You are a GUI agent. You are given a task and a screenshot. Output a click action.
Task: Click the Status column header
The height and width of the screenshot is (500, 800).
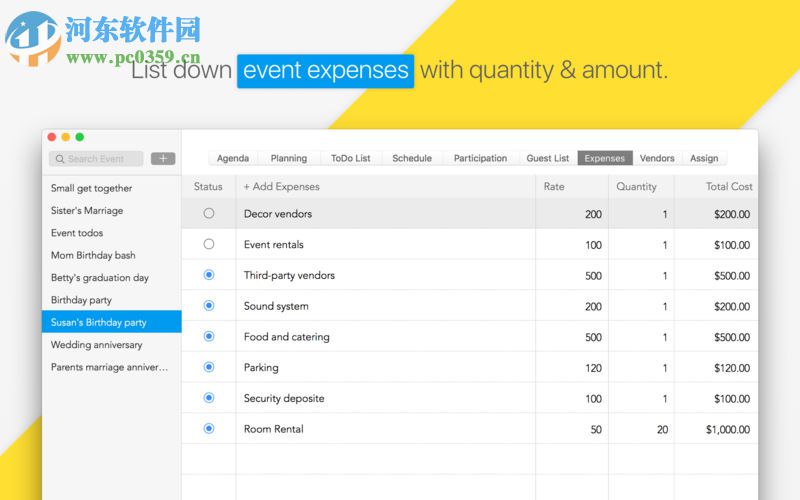pyautogui.click(x=208, y=187)
